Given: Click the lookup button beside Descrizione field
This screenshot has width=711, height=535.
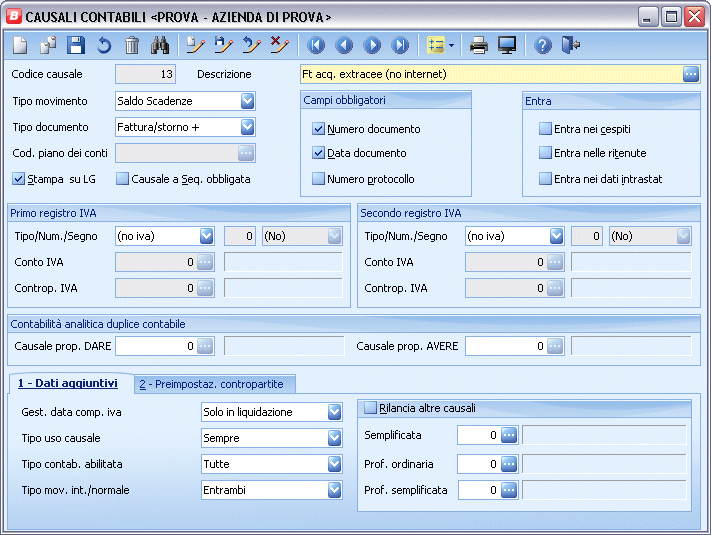Looking at the screenshot, I should pyautogui.click(x=691, y=74).
